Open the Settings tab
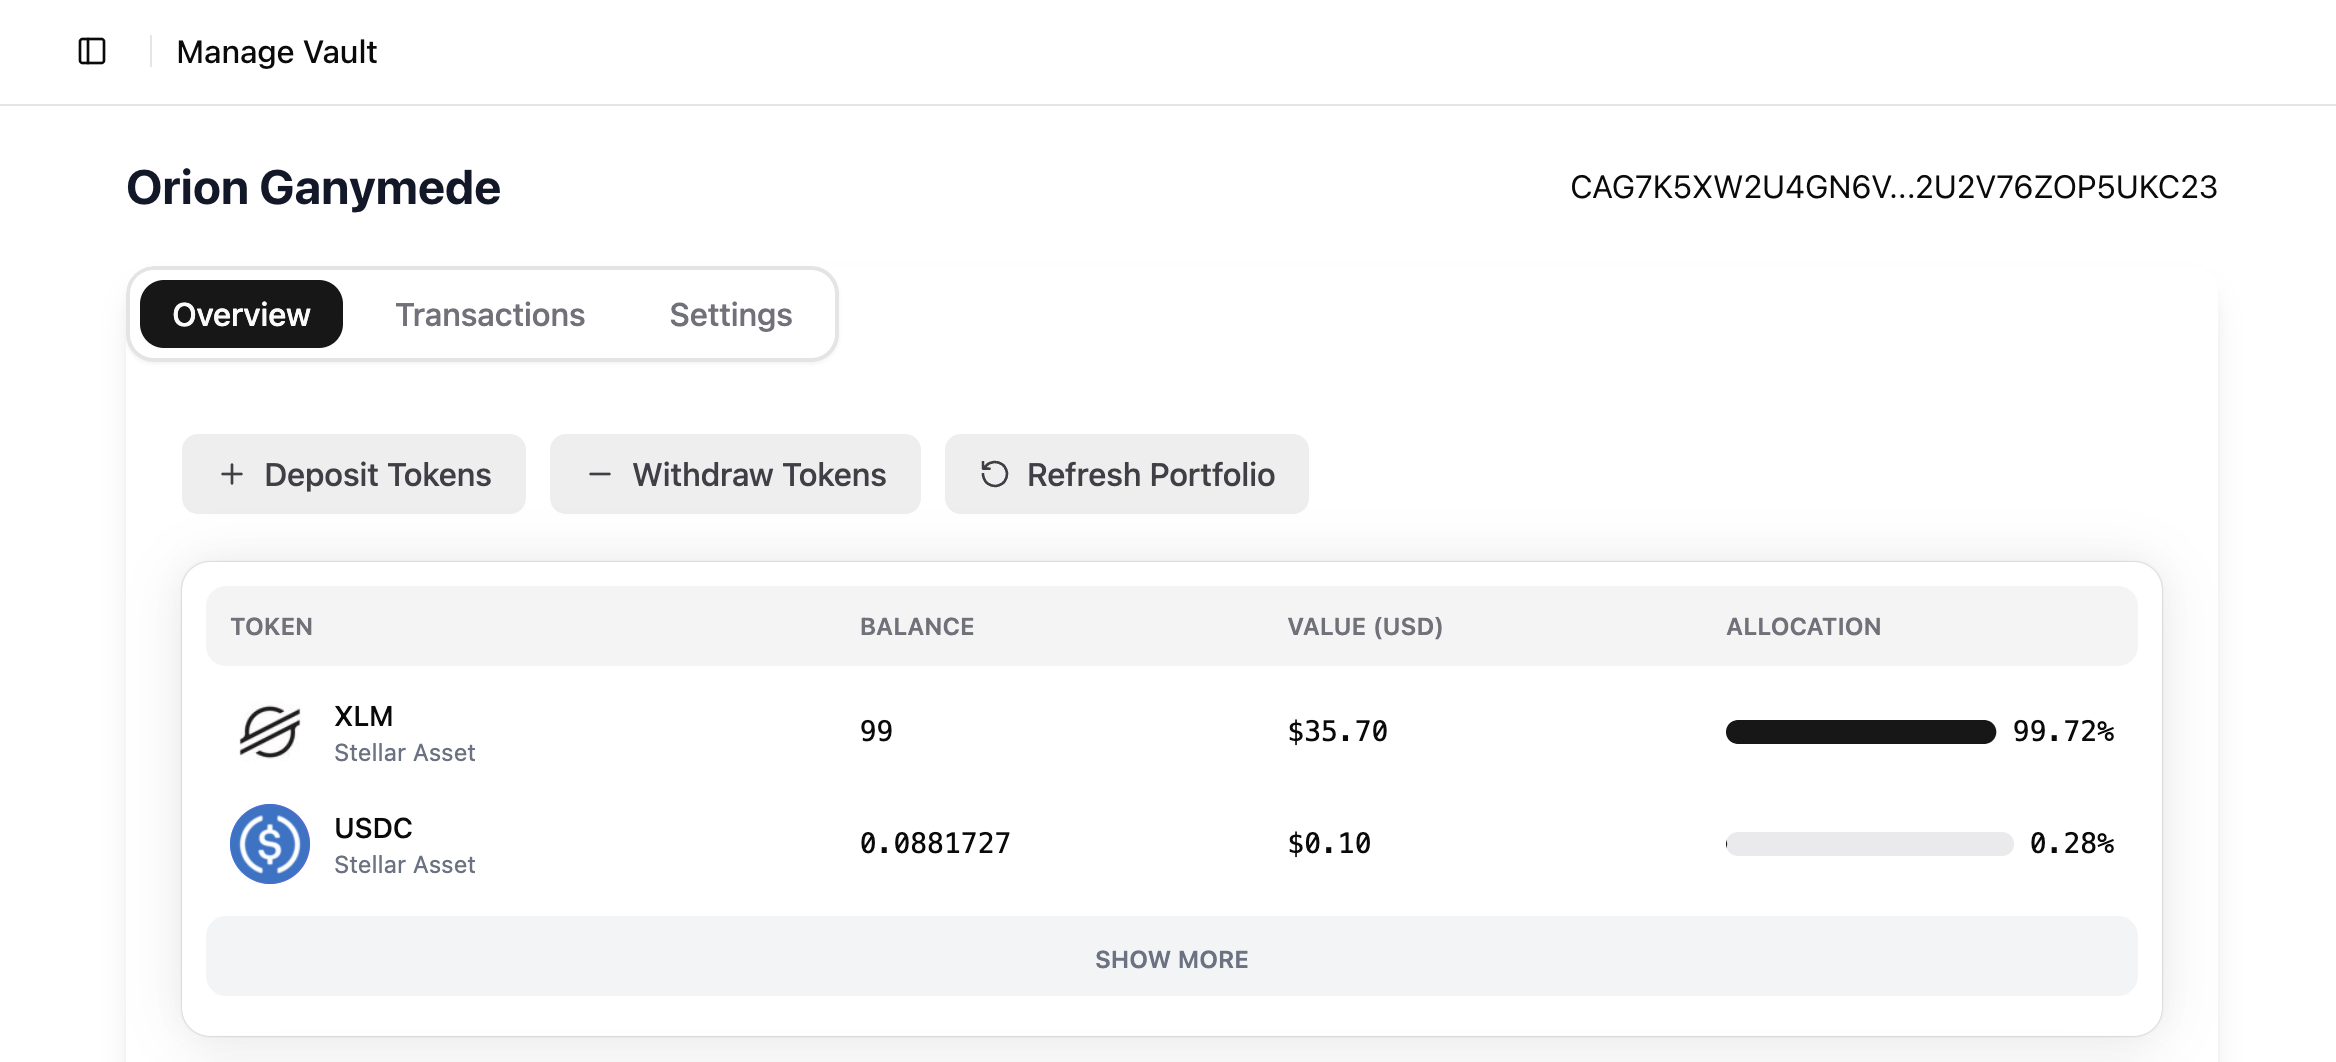The width and height of the screenshot is (2336, 1062). click(729, 314)
